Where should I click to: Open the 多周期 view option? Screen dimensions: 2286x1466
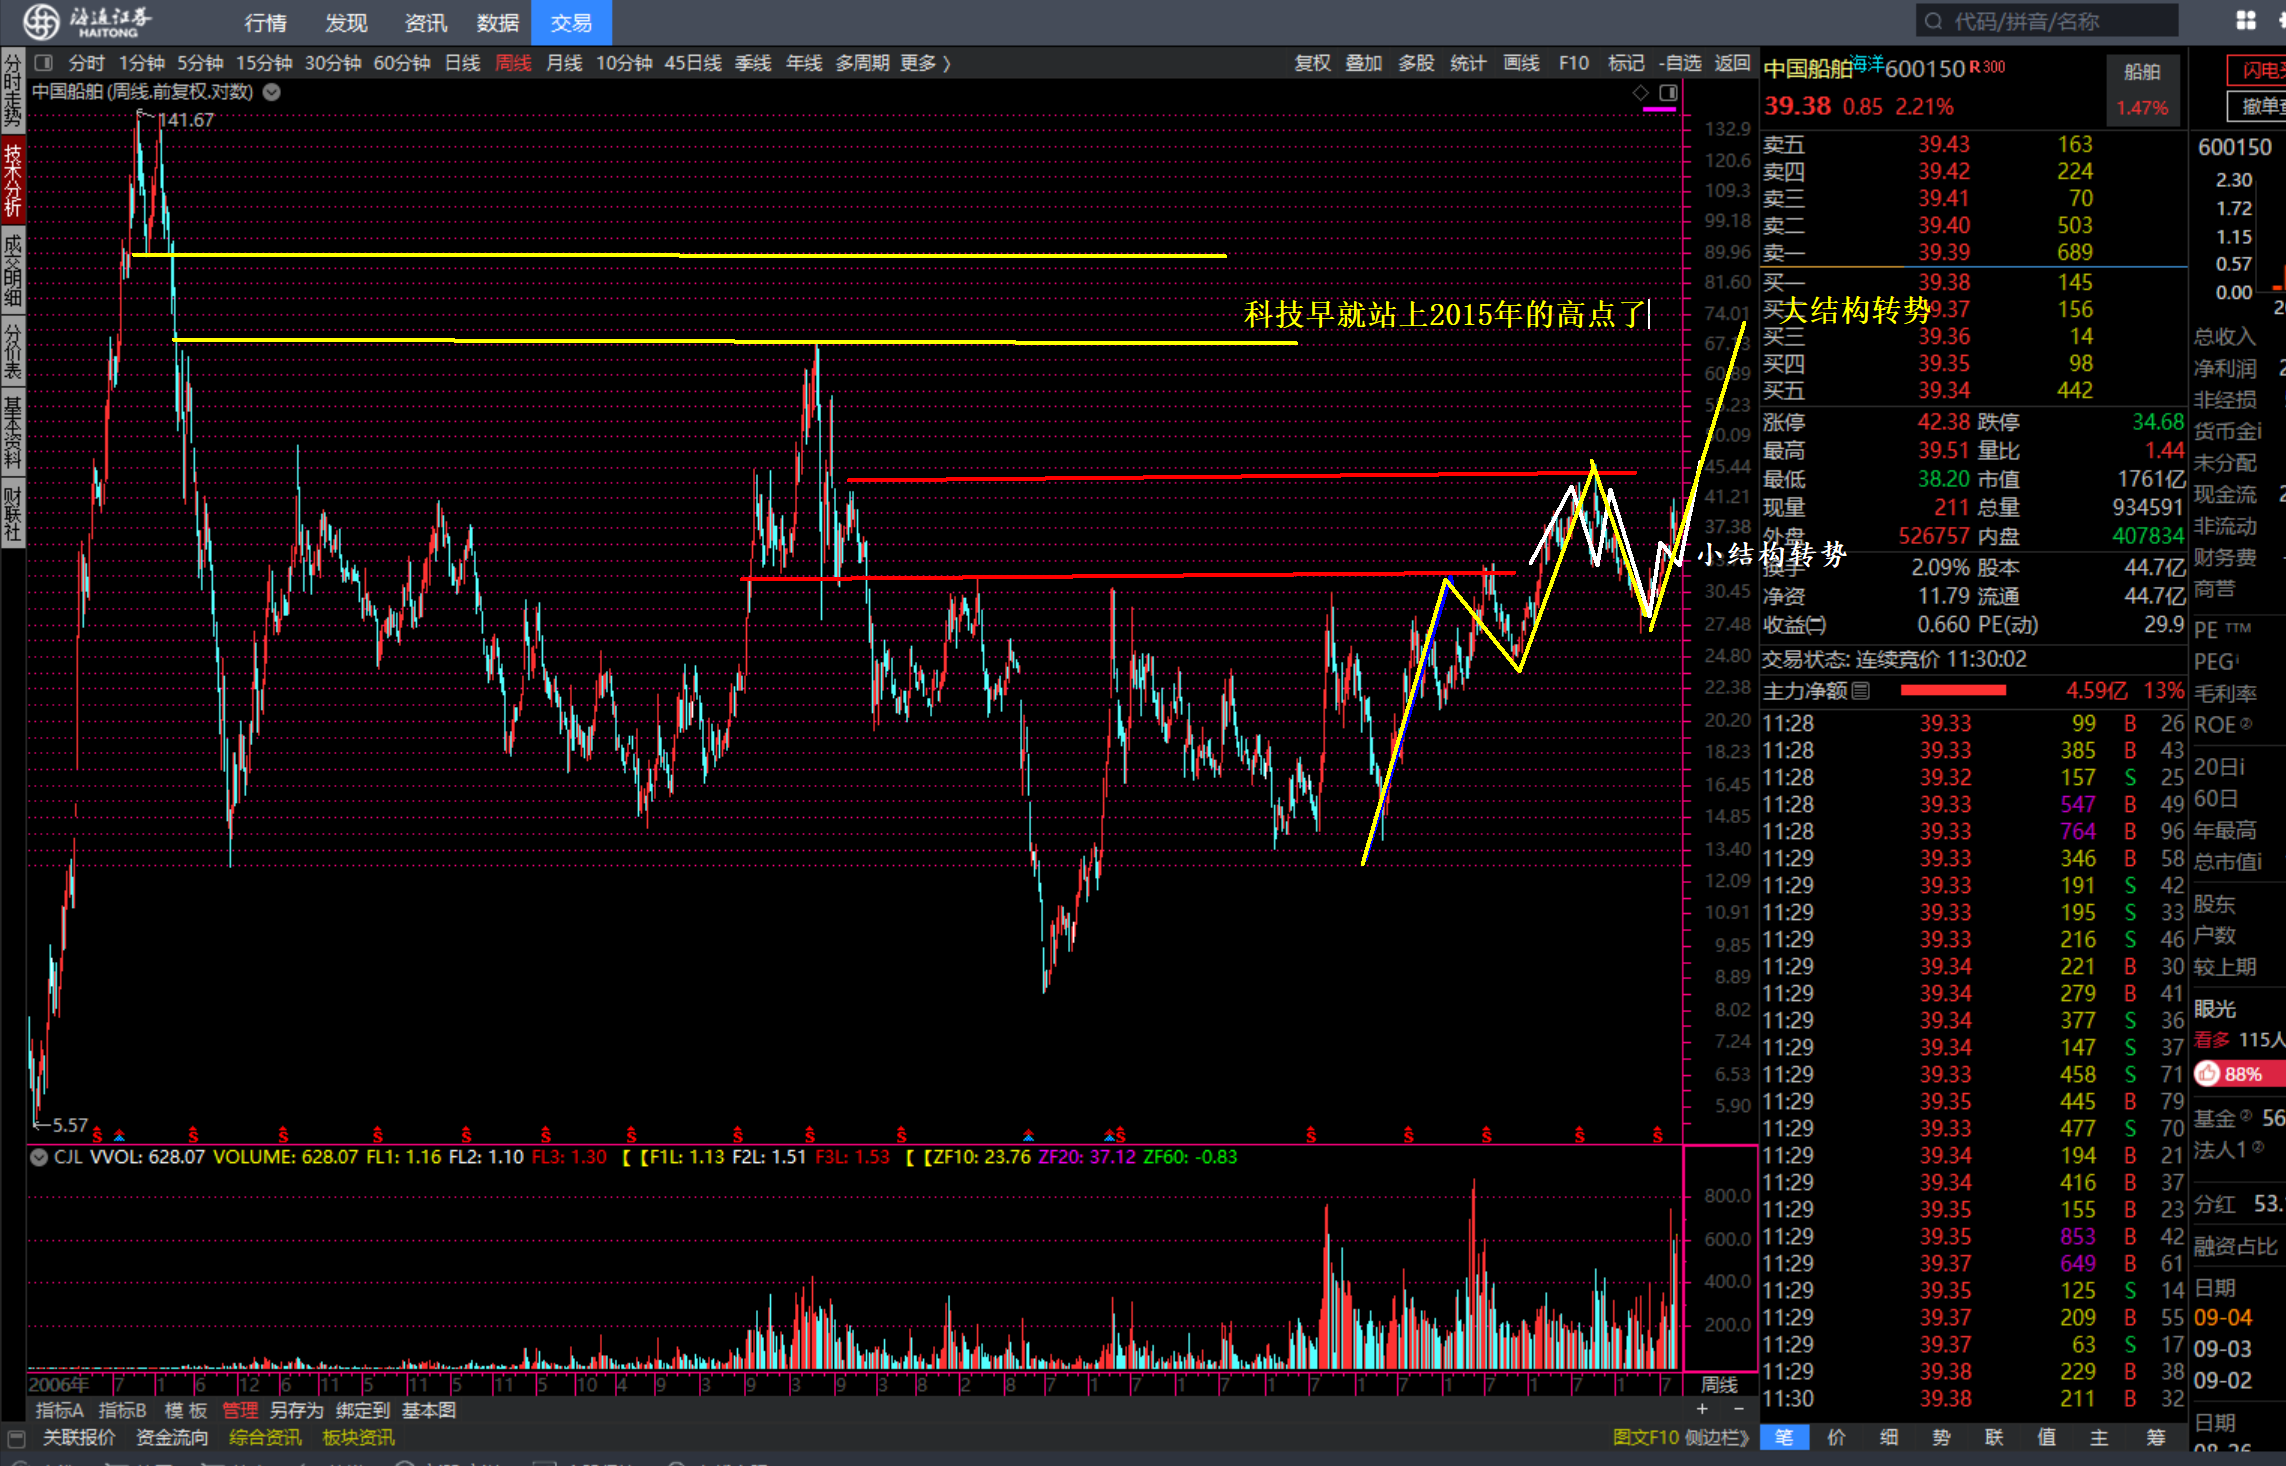pyautogui.click(x=862, y=63)
